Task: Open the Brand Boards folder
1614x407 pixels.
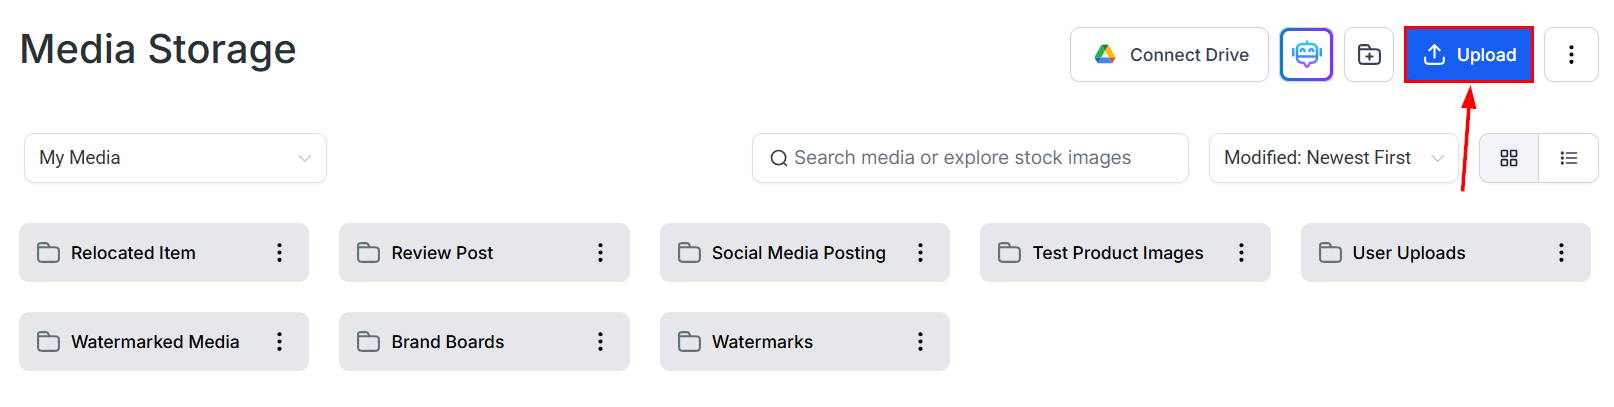Action: click(x=448, y=342)
